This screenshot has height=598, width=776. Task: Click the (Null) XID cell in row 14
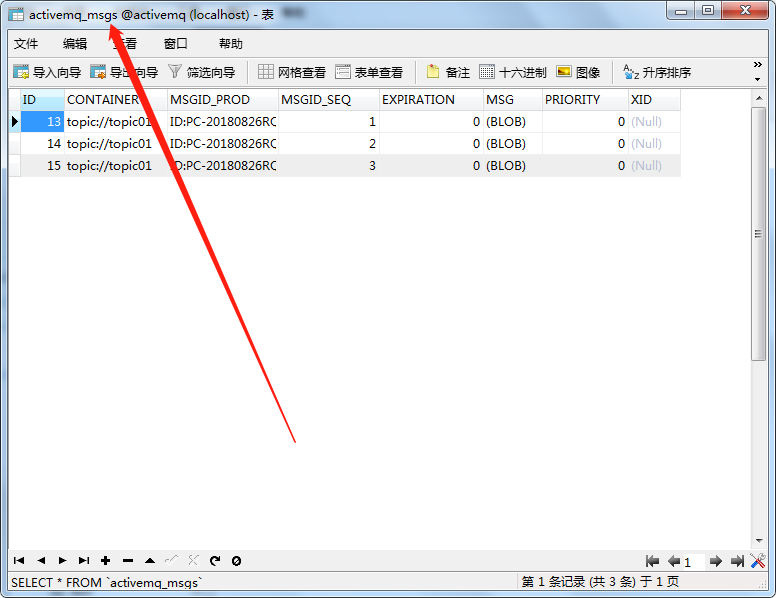tap(655, 144)
